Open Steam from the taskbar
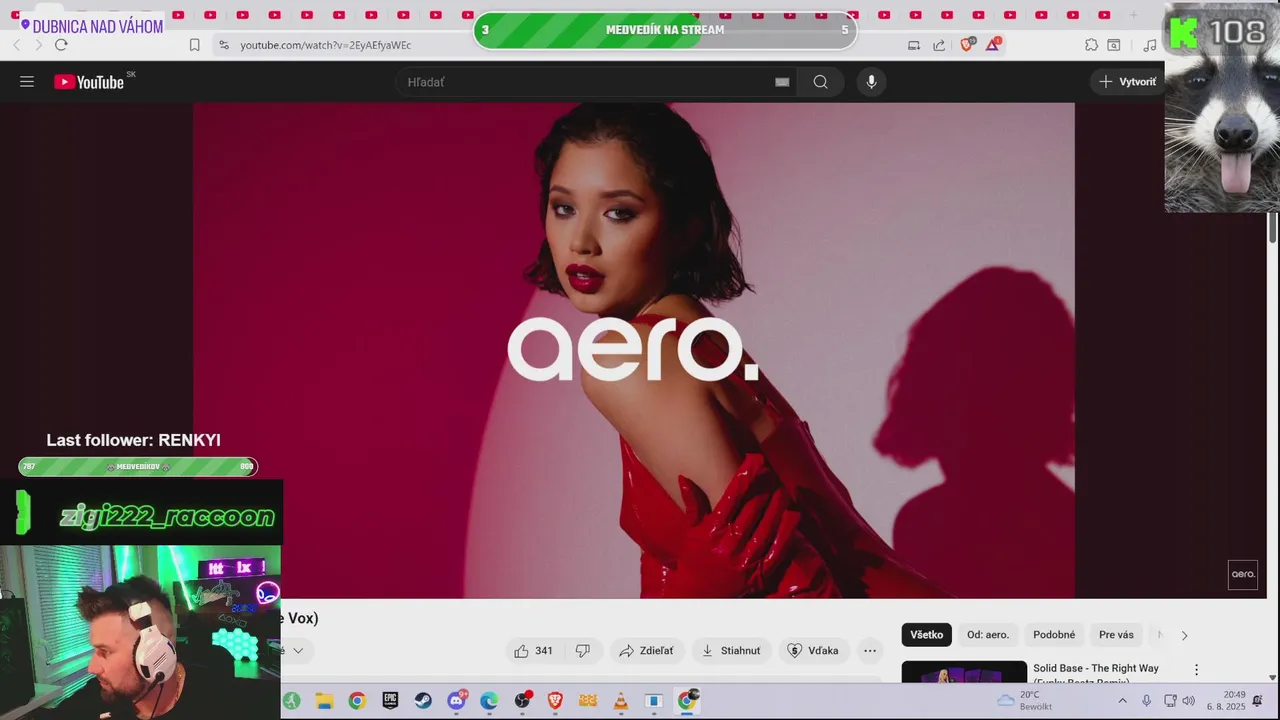 [x=423, y=701]
